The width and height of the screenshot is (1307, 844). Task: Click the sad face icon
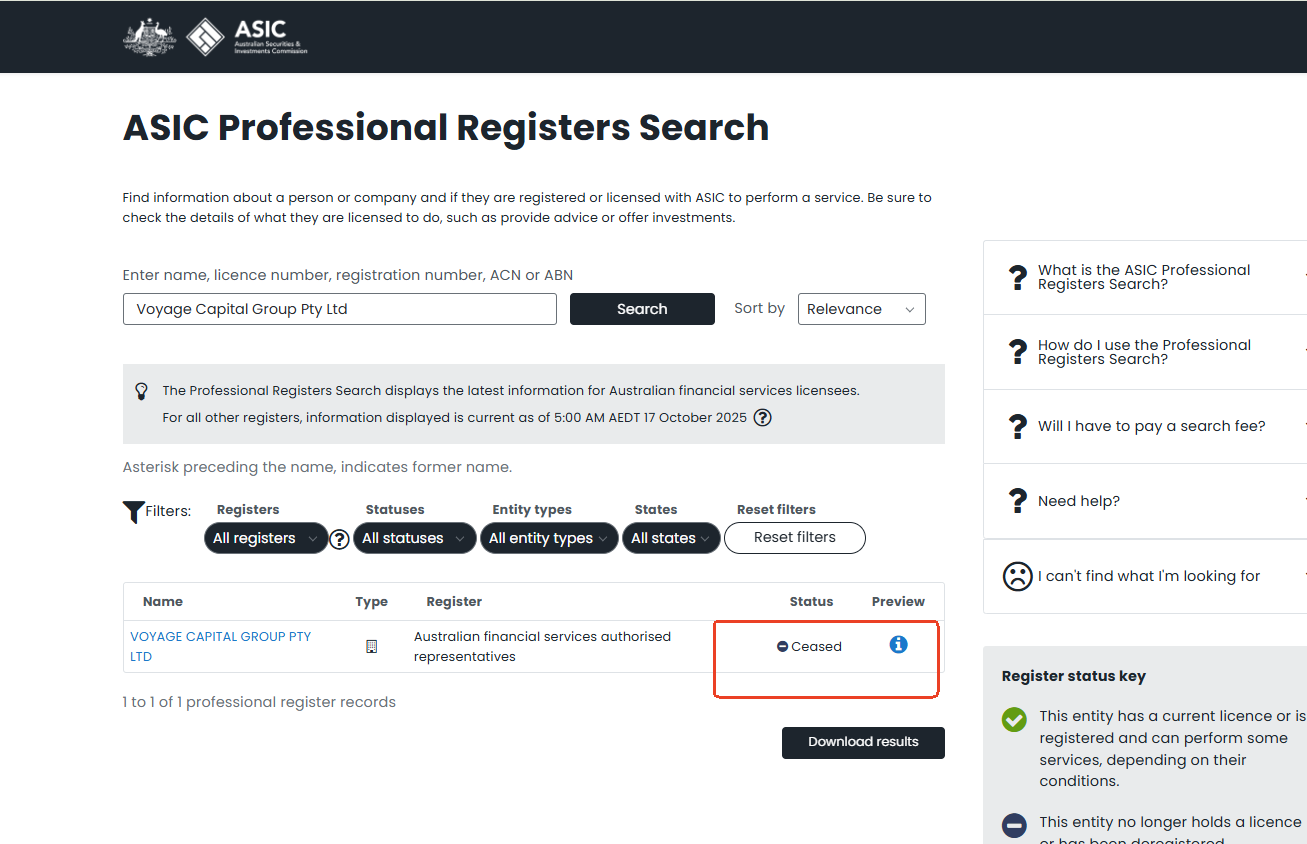pos(1017,576)
